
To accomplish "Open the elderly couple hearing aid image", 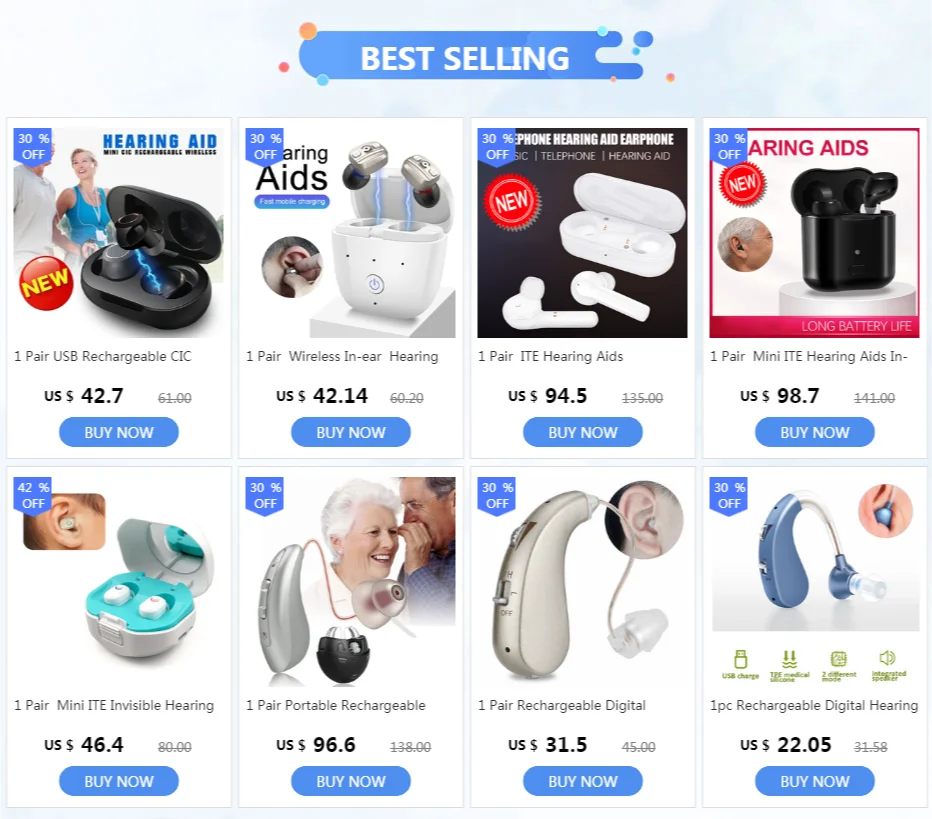I will [x=351, y=582].
